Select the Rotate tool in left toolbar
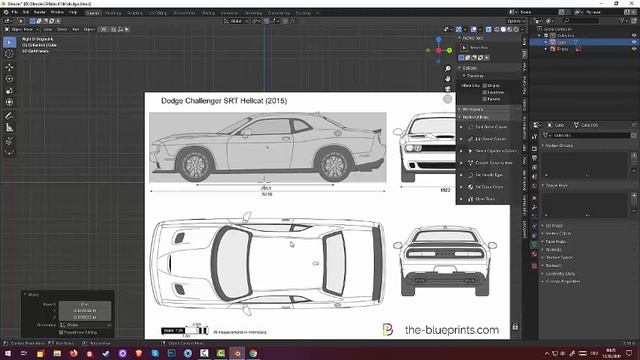640x360 pixels. [9, 79]
